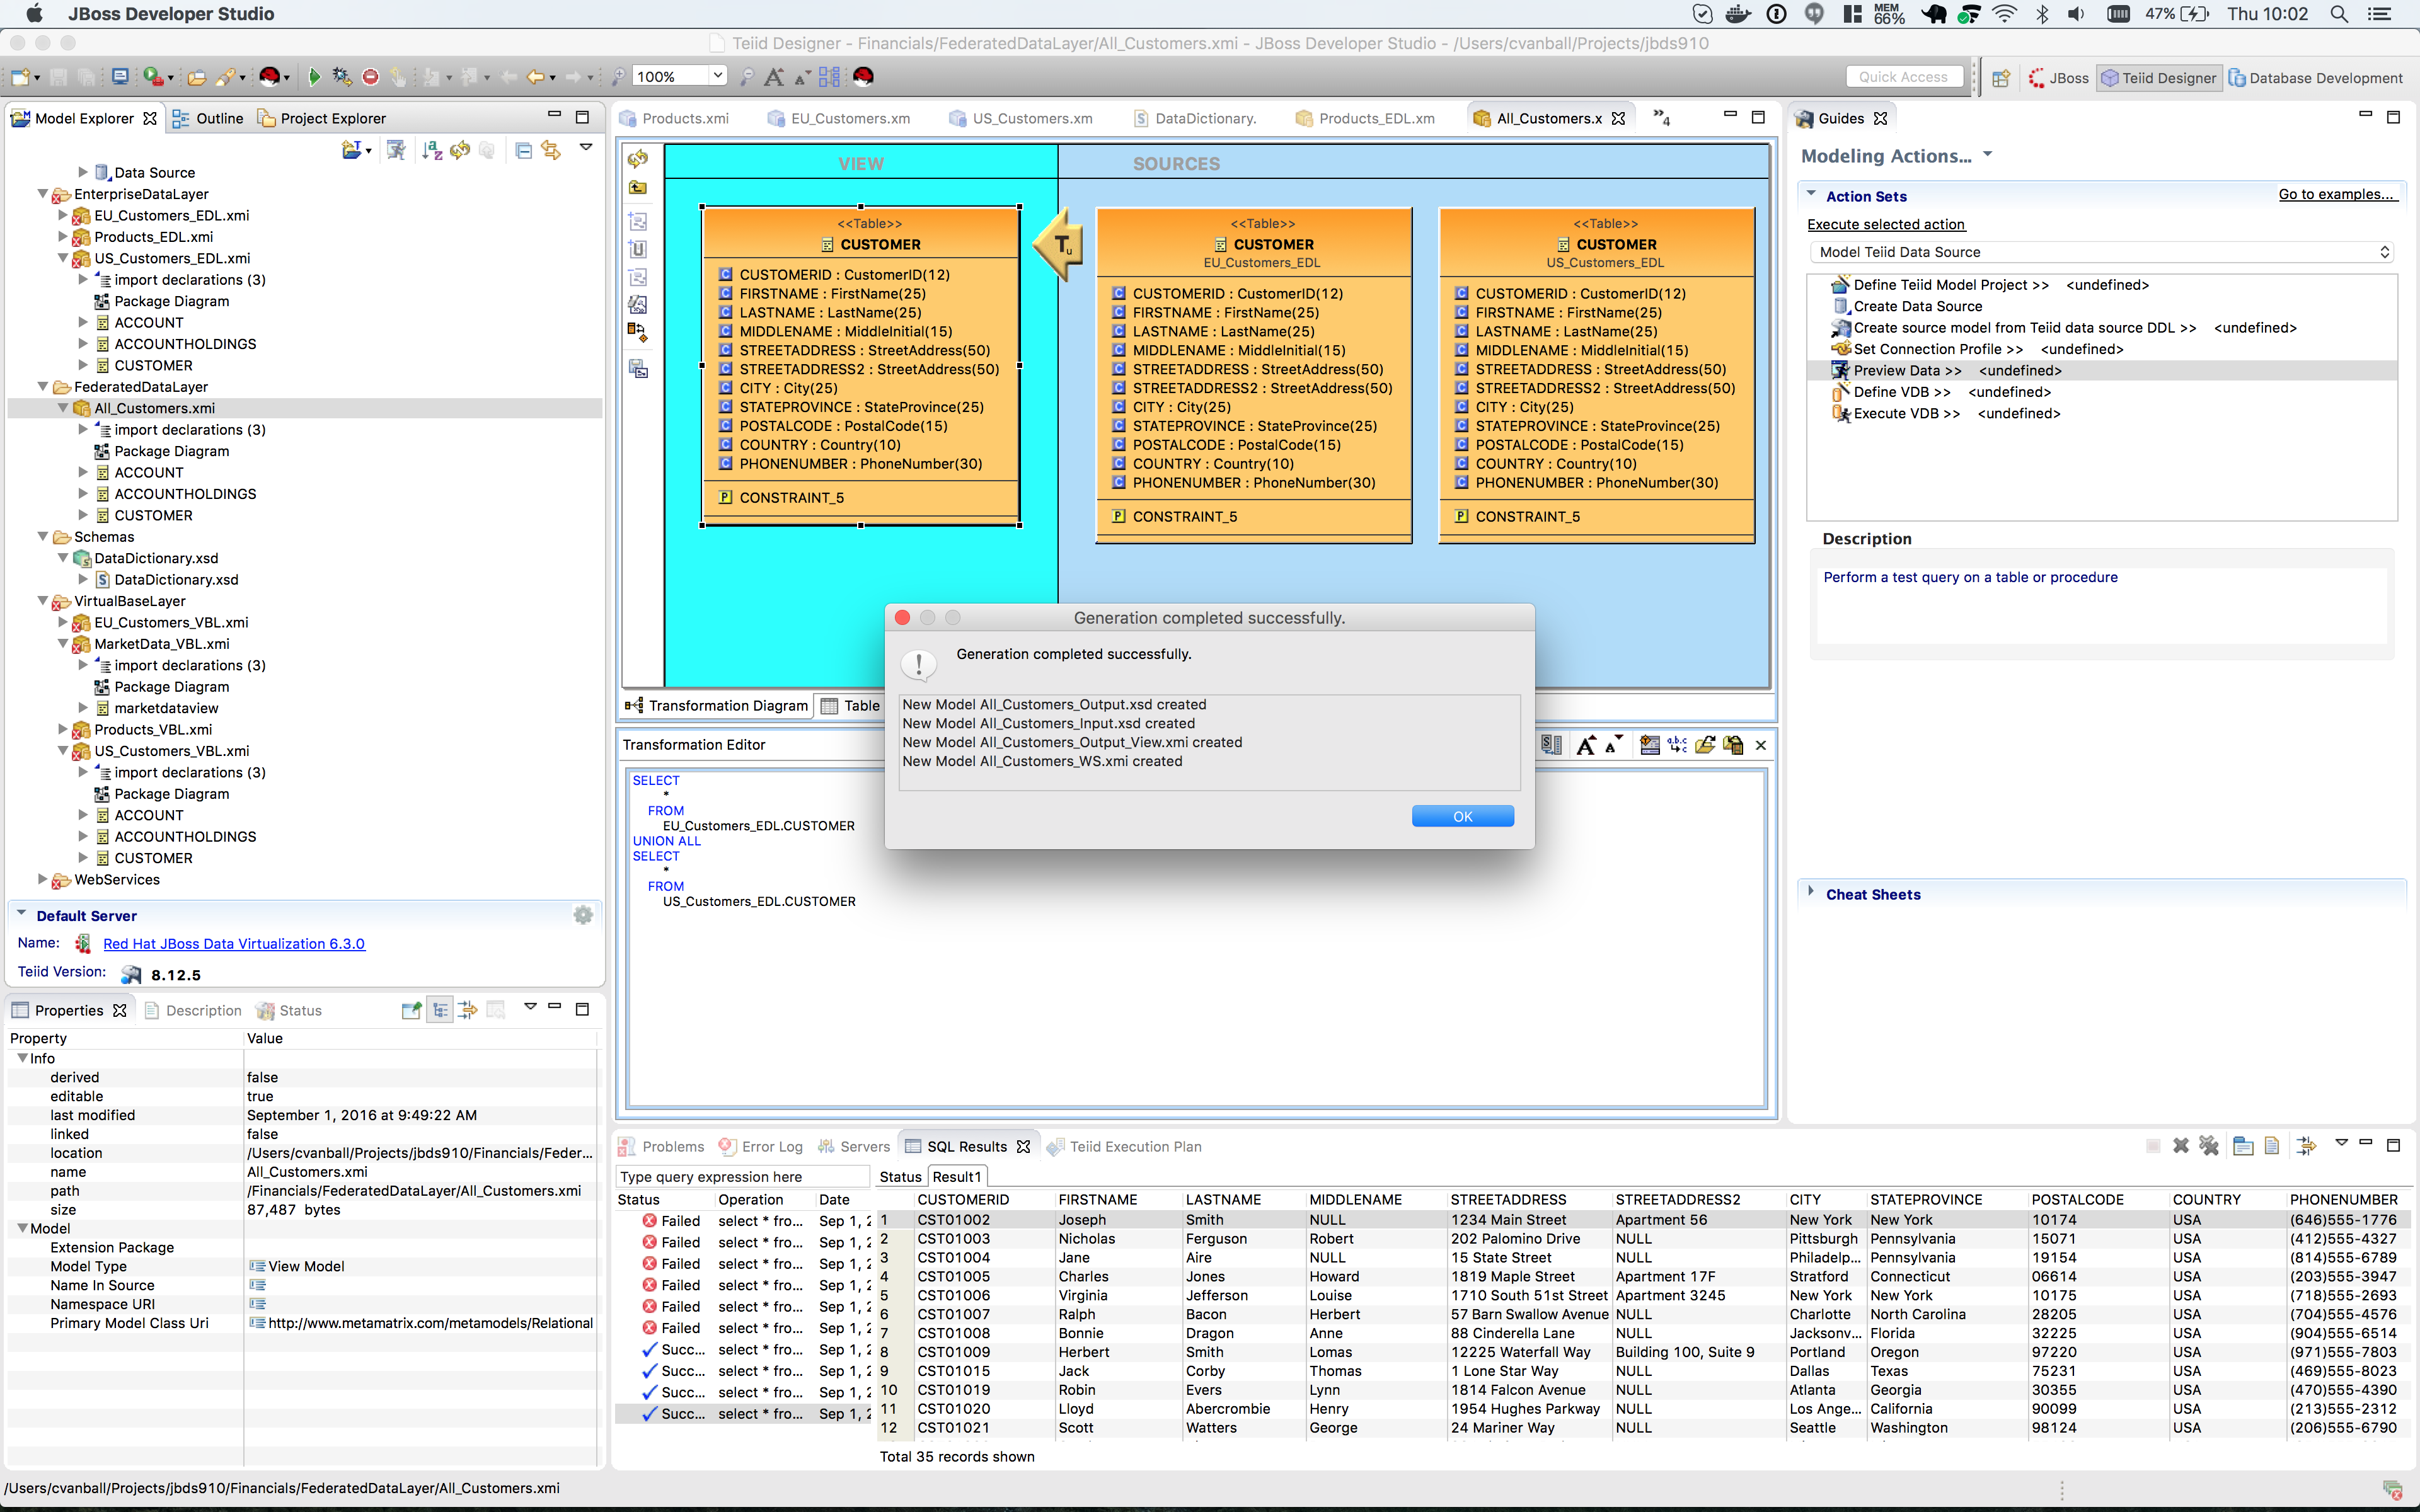Open the 100% zoom level dropdown
The width and height of the screenshot is (2420, 1512).
click(717, 76)
